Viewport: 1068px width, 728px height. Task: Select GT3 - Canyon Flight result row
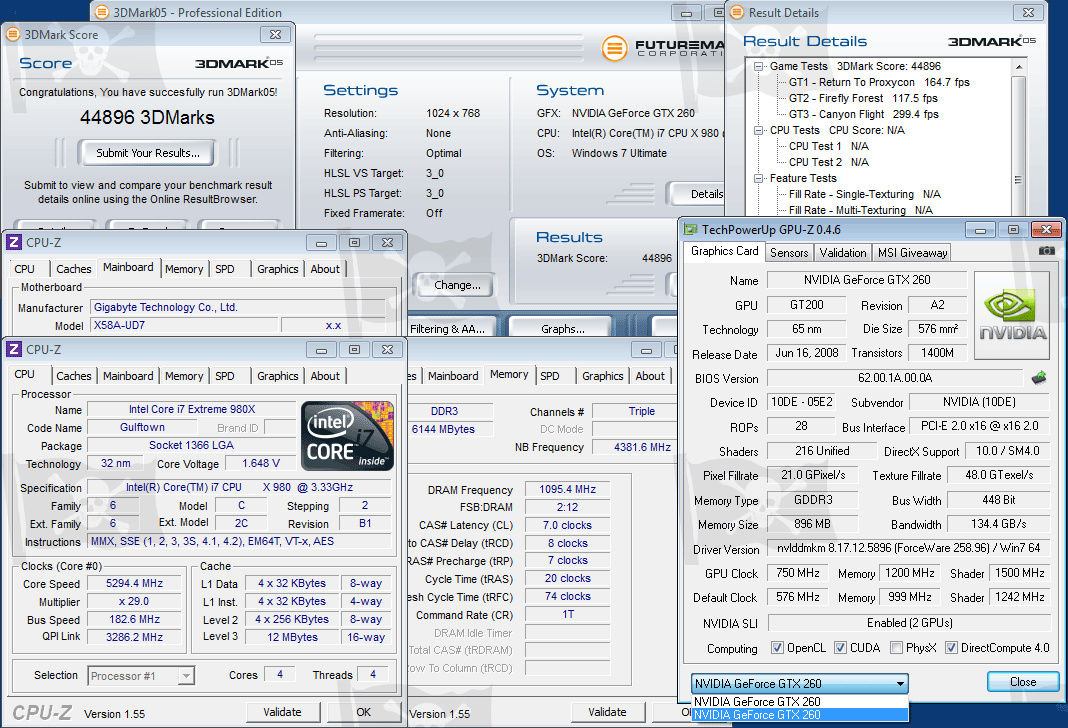(x=863, y=114)
